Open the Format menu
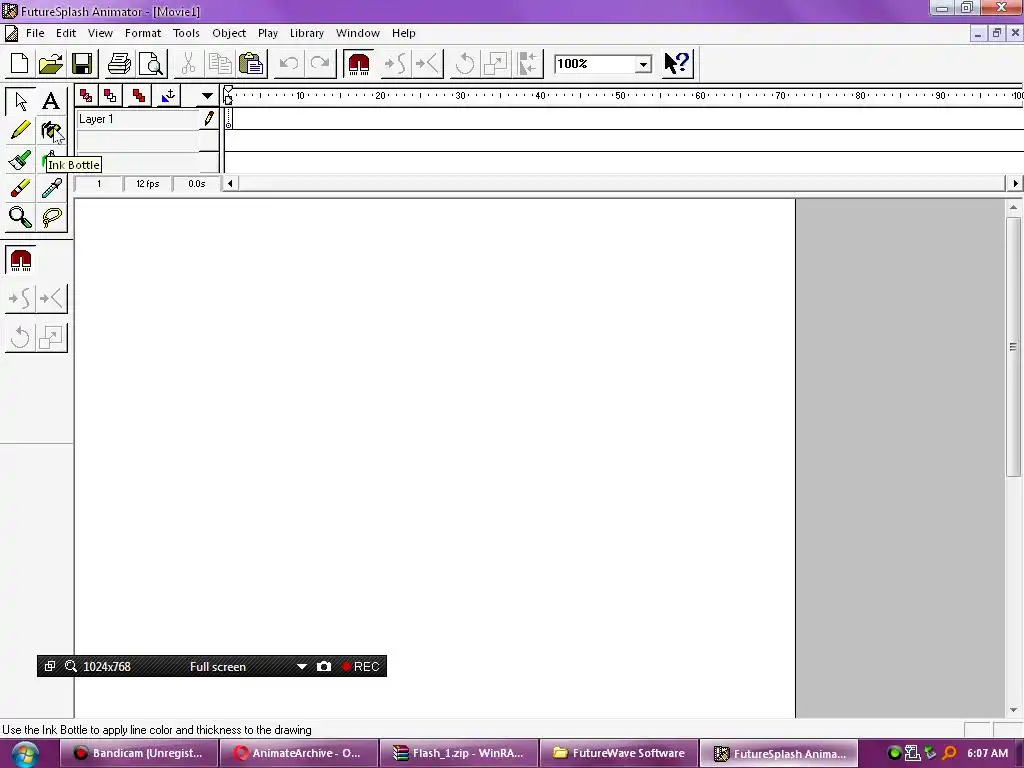Viewport: 1024px width, 768px height. coord(143,33)
